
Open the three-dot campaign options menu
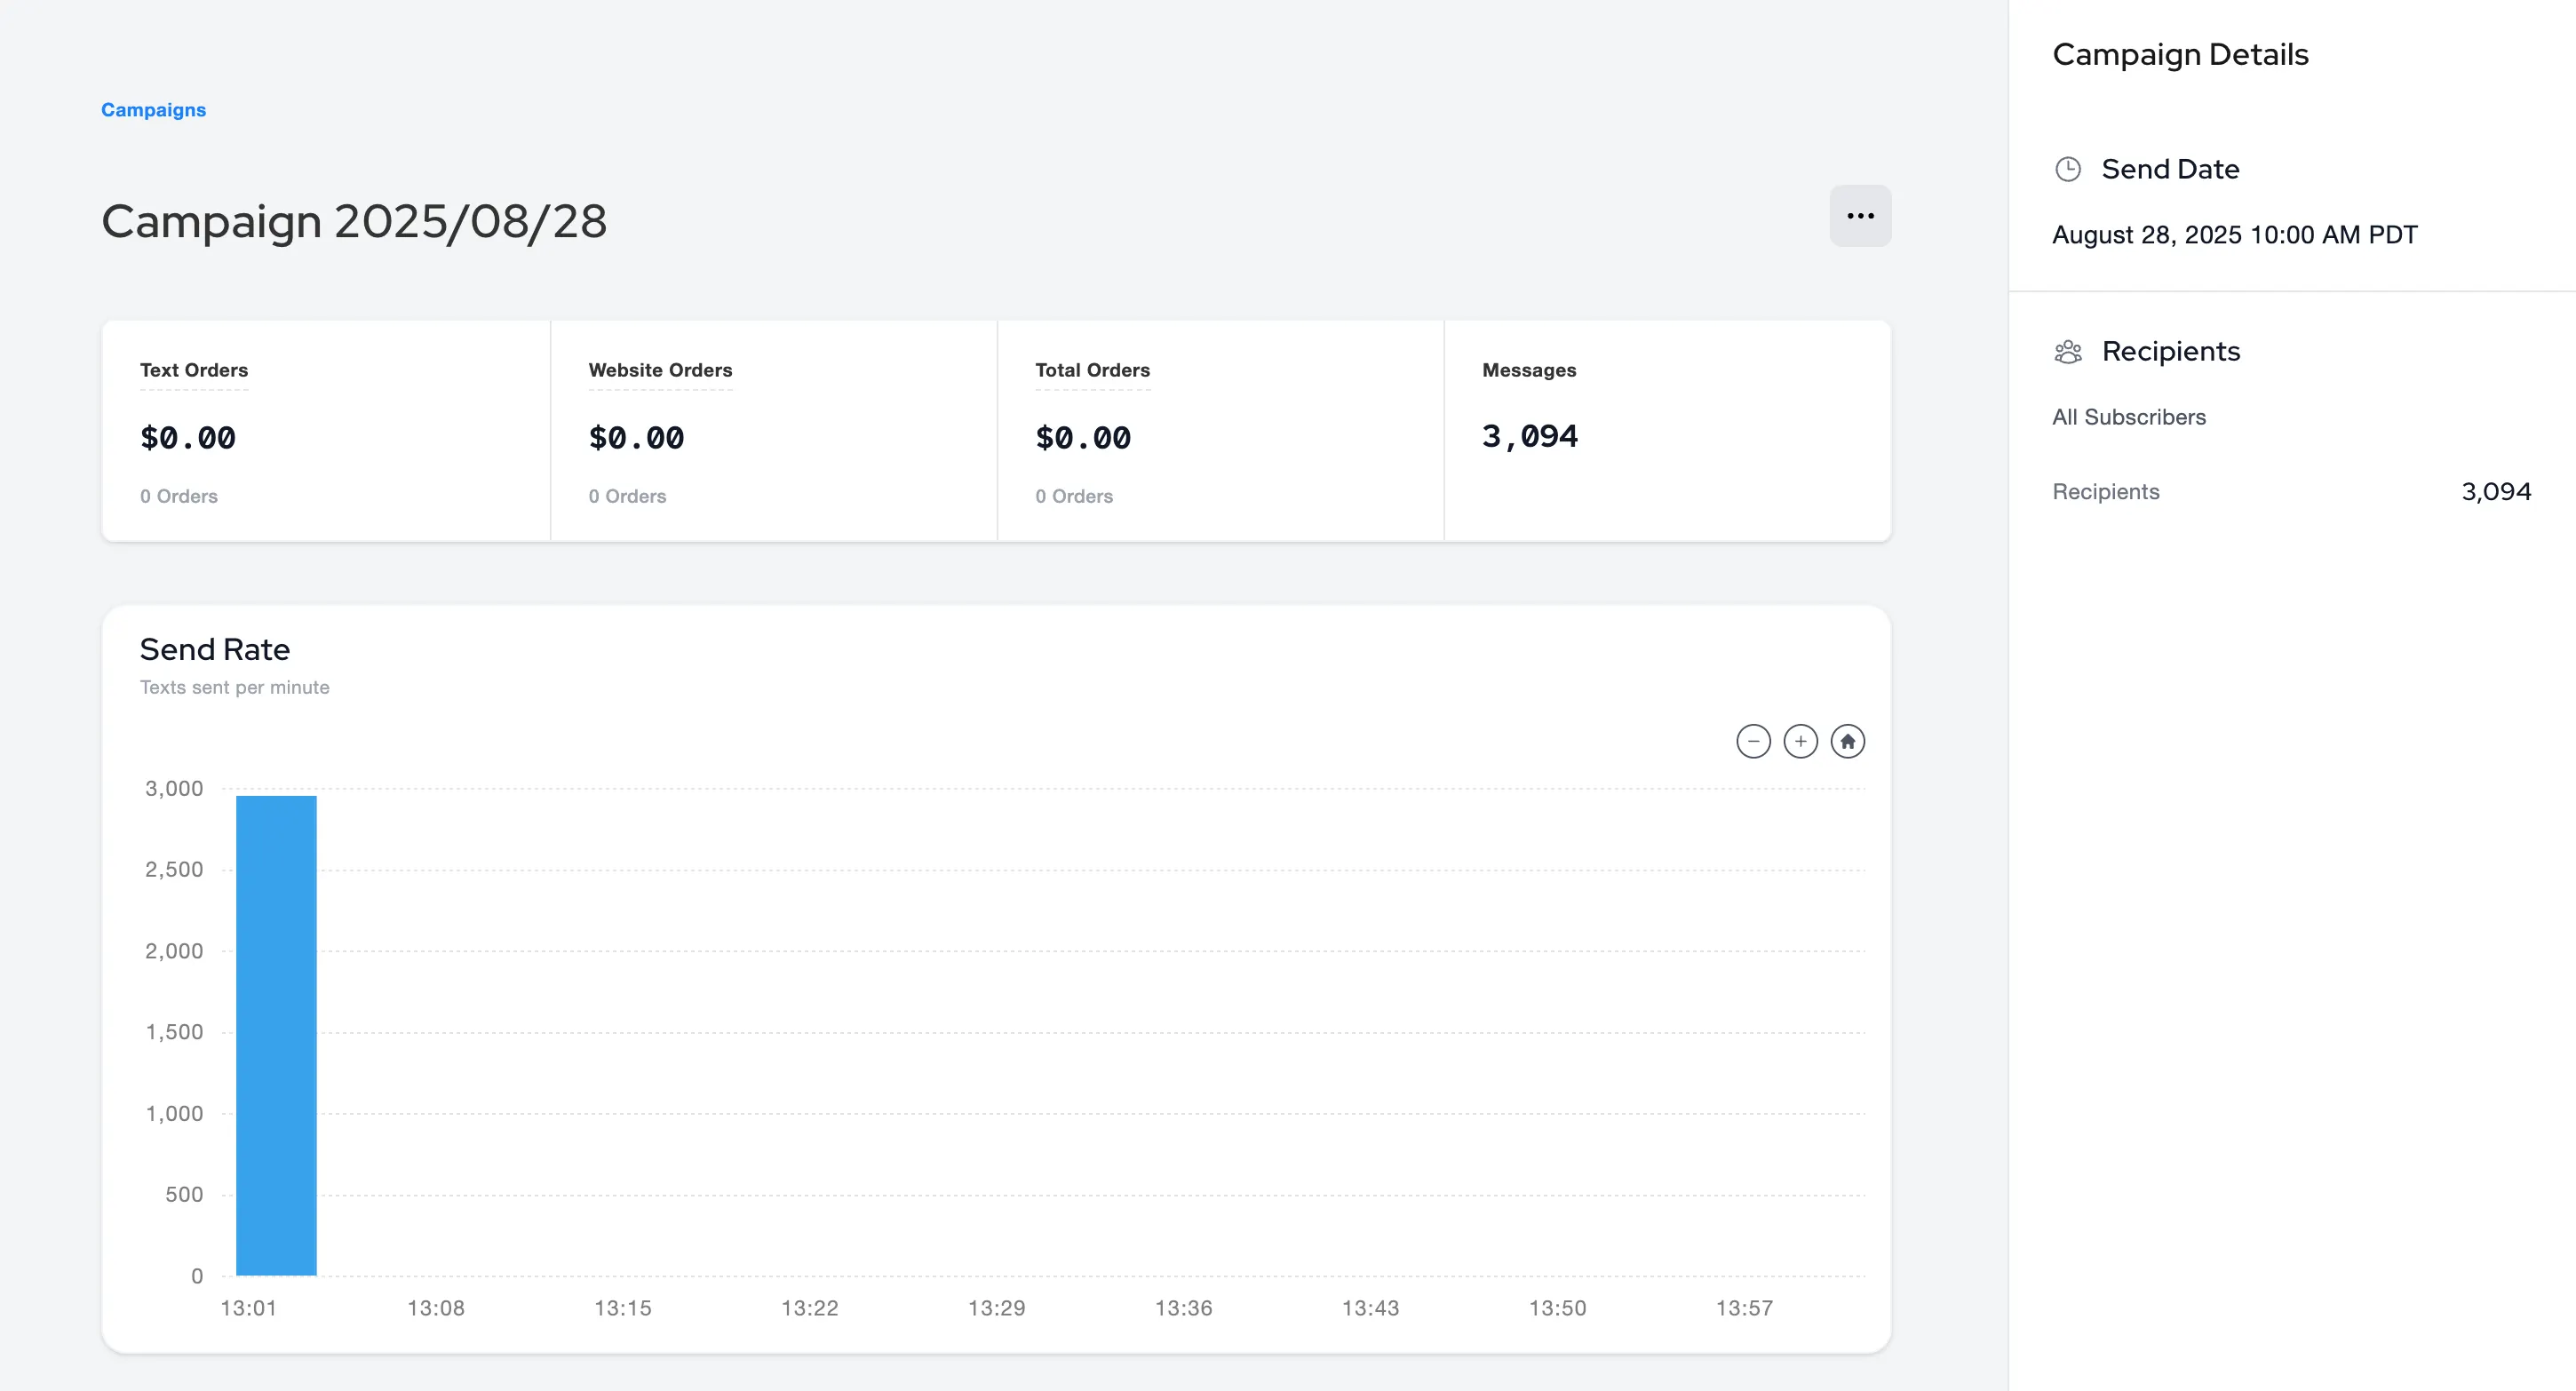click(x=1860, y=216)
